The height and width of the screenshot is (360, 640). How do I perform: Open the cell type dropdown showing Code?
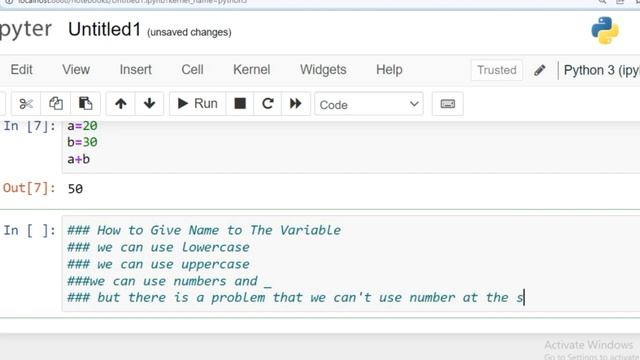[x=369, y=104]
